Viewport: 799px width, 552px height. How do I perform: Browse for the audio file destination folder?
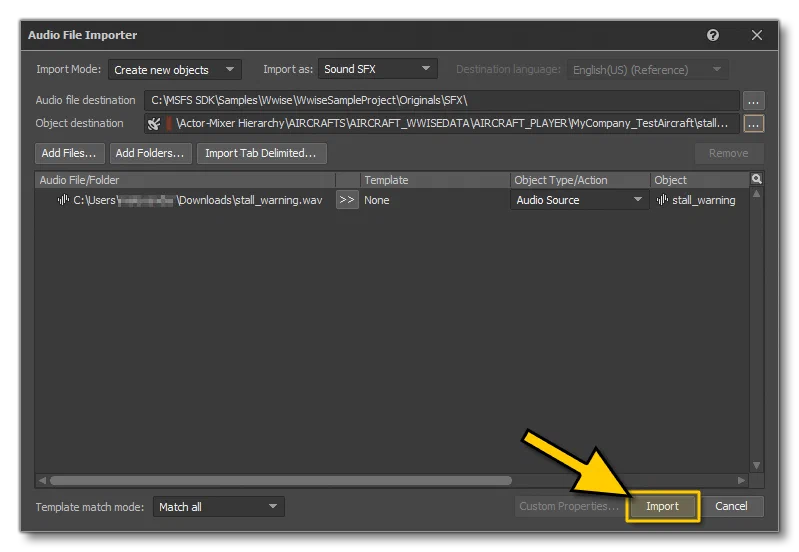(x=754, y=101)
